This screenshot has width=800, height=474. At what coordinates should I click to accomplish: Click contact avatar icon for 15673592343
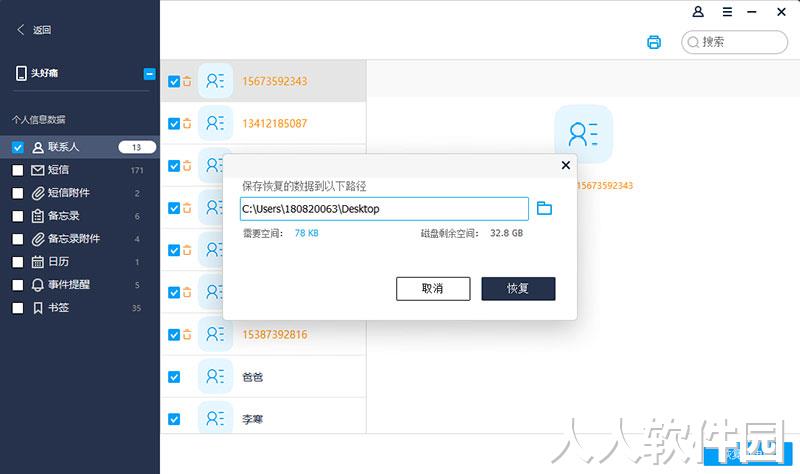point(215,81)
